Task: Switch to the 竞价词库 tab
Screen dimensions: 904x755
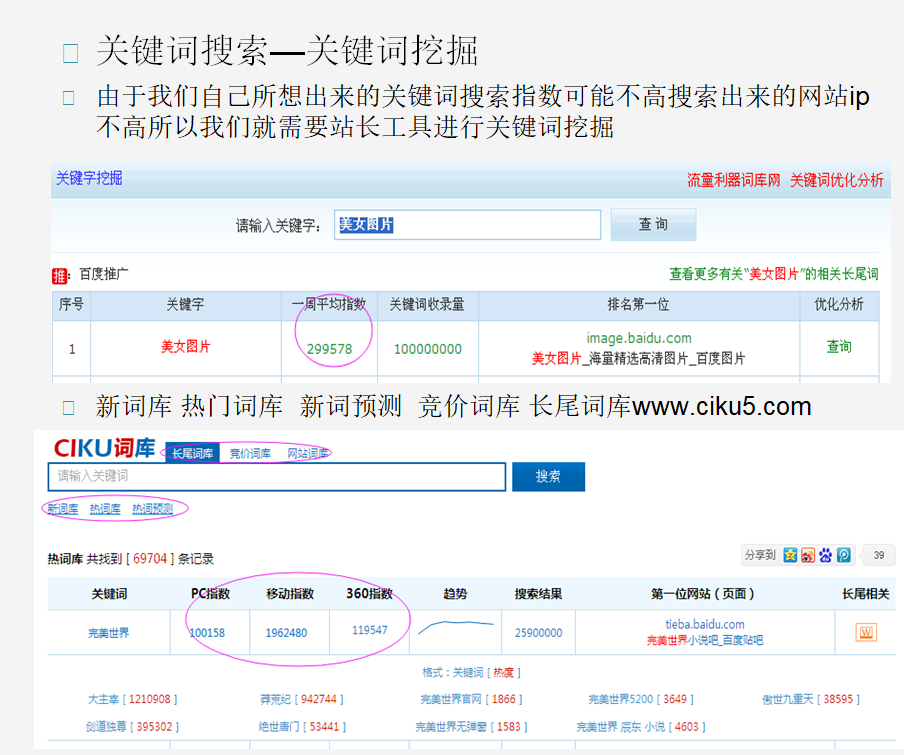Action: pyautogui.click(x=250, y=454)
